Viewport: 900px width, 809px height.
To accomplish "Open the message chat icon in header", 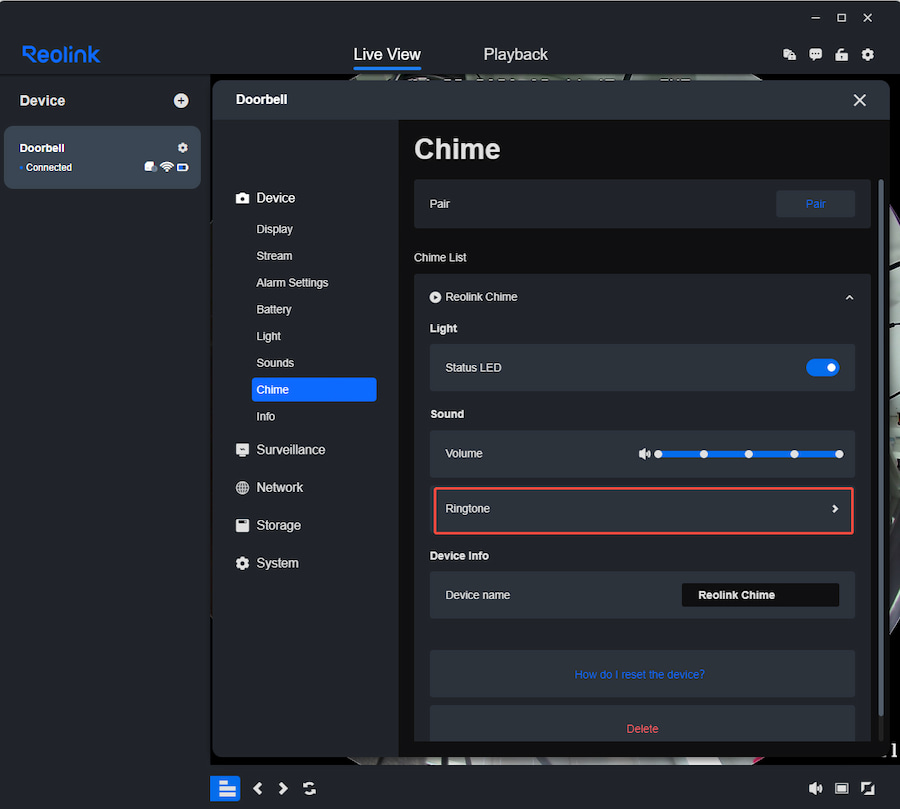I will pyautogui.click(x=815, y=55).
